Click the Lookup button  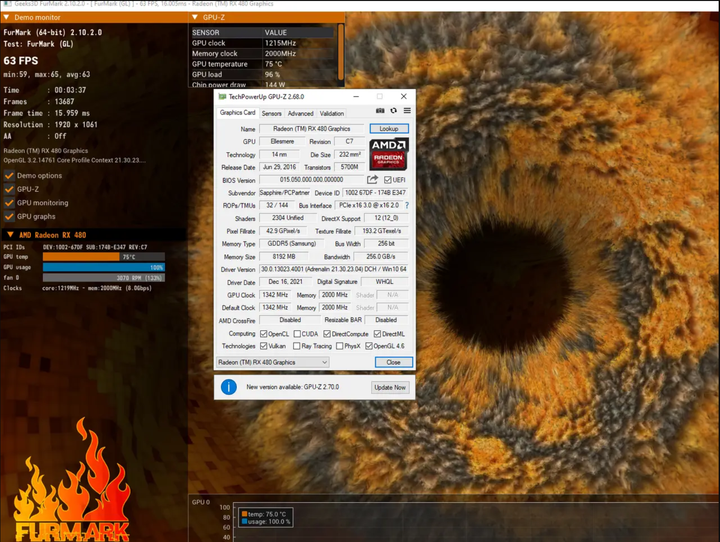coord(389,129)
